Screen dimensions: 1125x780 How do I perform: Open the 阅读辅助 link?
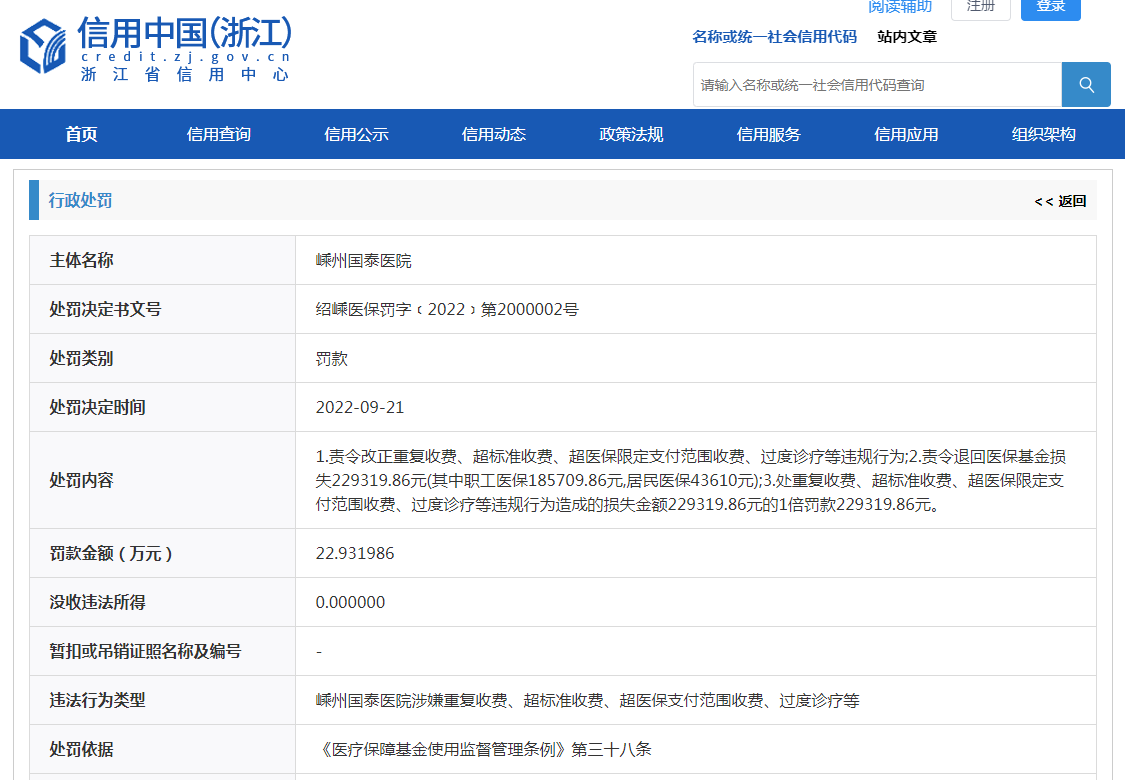(899, 7)
